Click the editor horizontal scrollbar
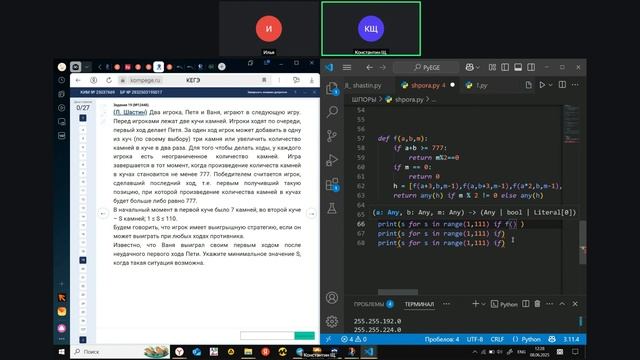 (x=398, y=292)
